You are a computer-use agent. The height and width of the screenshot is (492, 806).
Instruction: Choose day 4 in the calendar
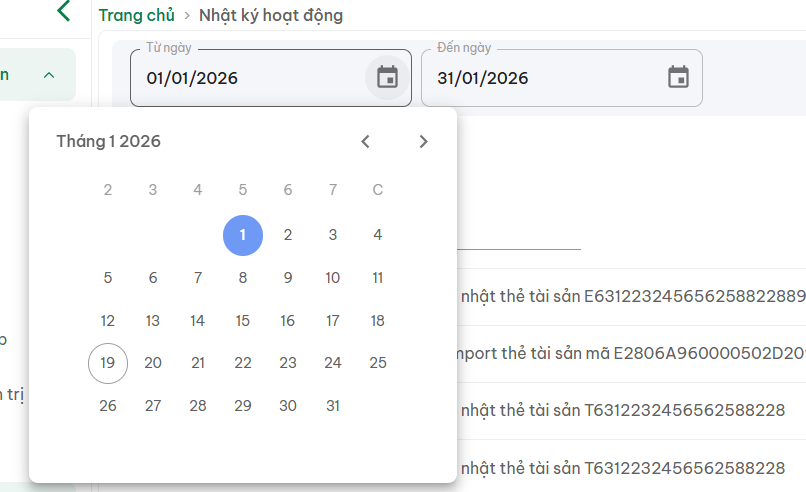click(x=378, y=235)
